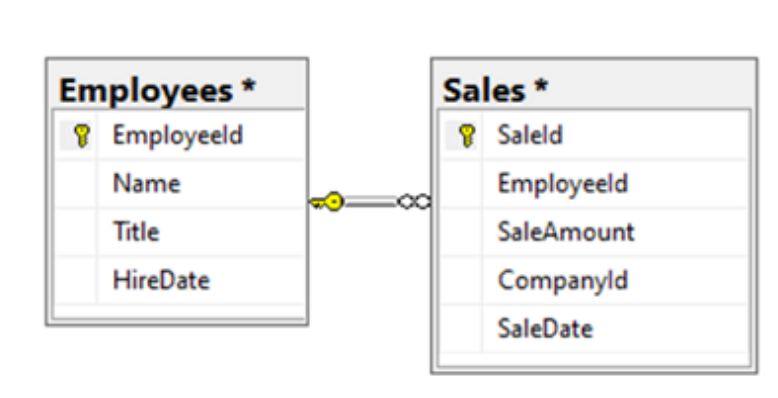Click the relationship line between the tables
Screen dimensions: 778x398
371,202
